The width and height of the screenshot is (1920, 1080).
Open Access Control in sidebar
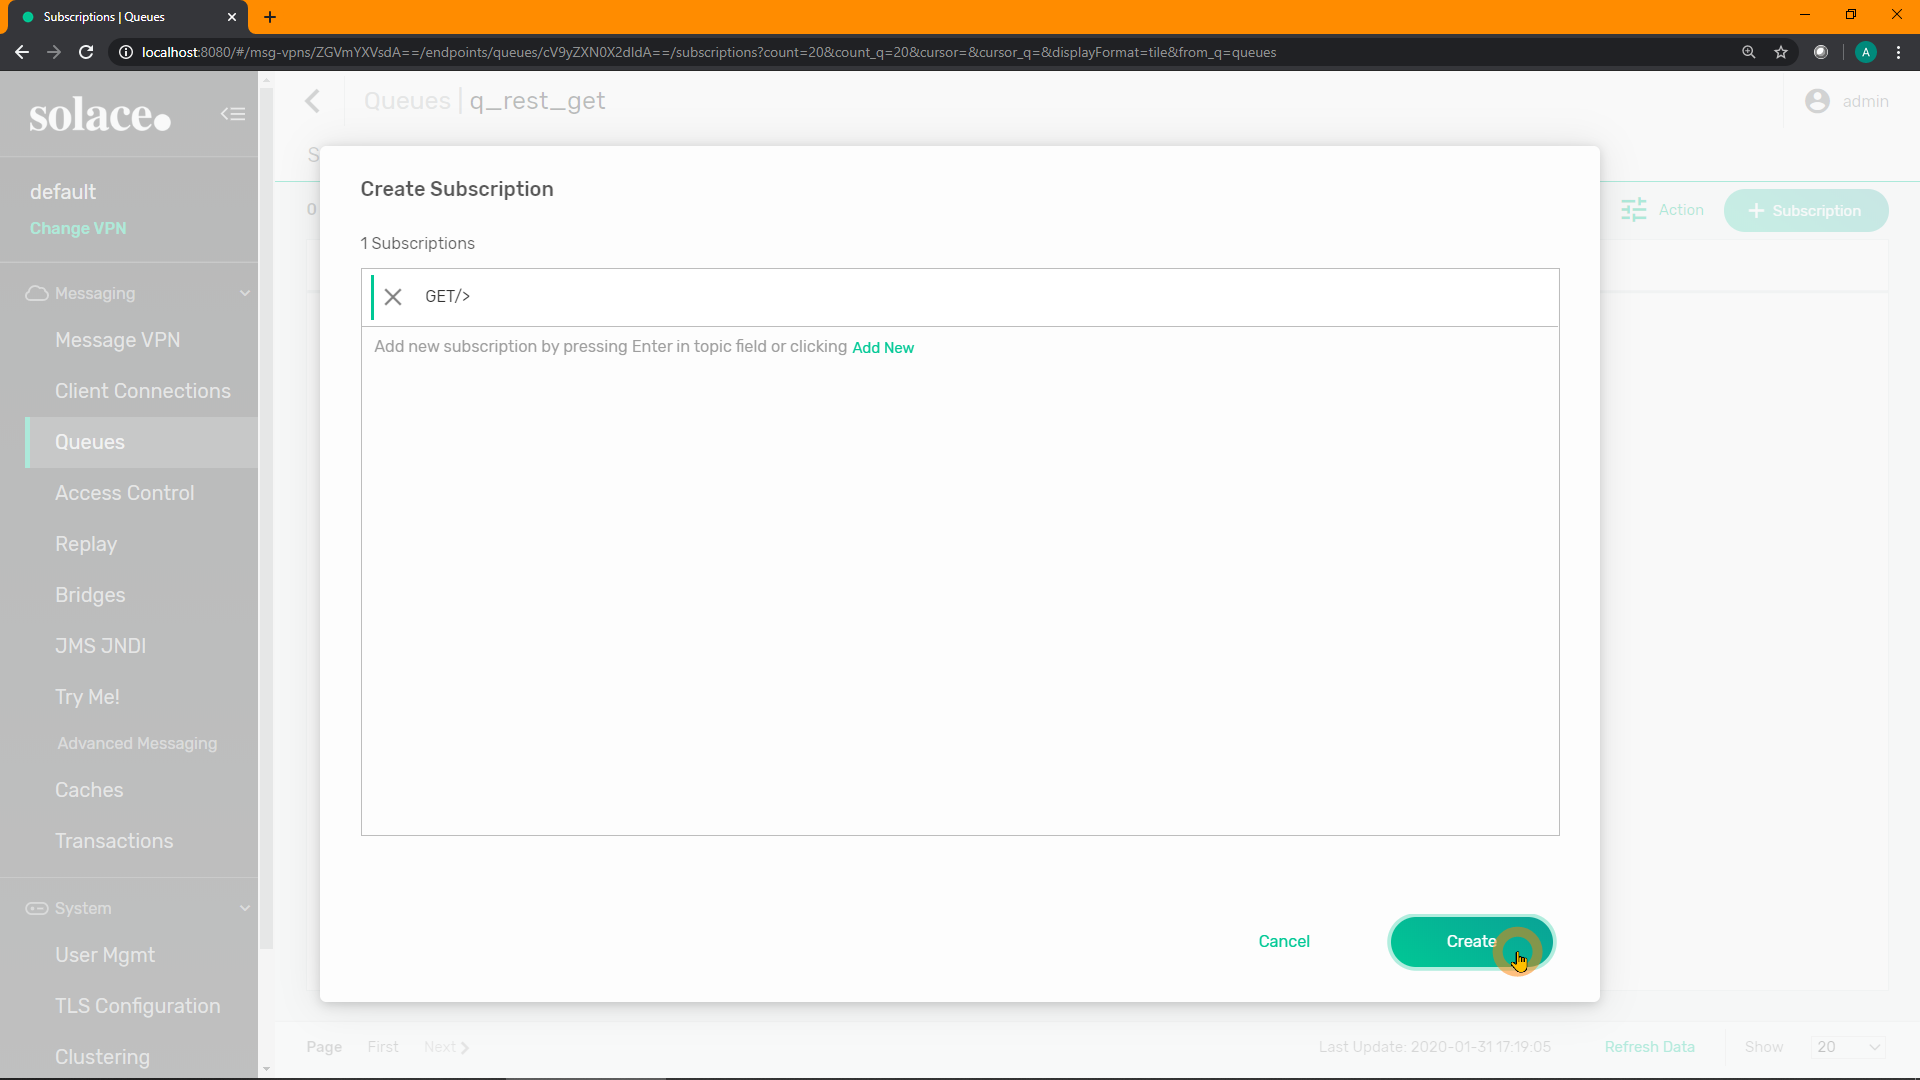[125, 493]
